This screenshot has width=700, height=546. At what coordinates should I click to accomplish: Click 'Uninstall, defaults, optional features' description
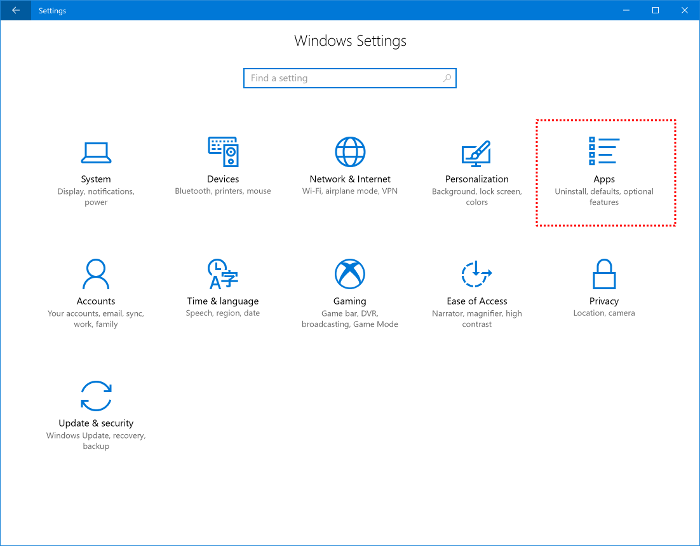click(604, 197)
